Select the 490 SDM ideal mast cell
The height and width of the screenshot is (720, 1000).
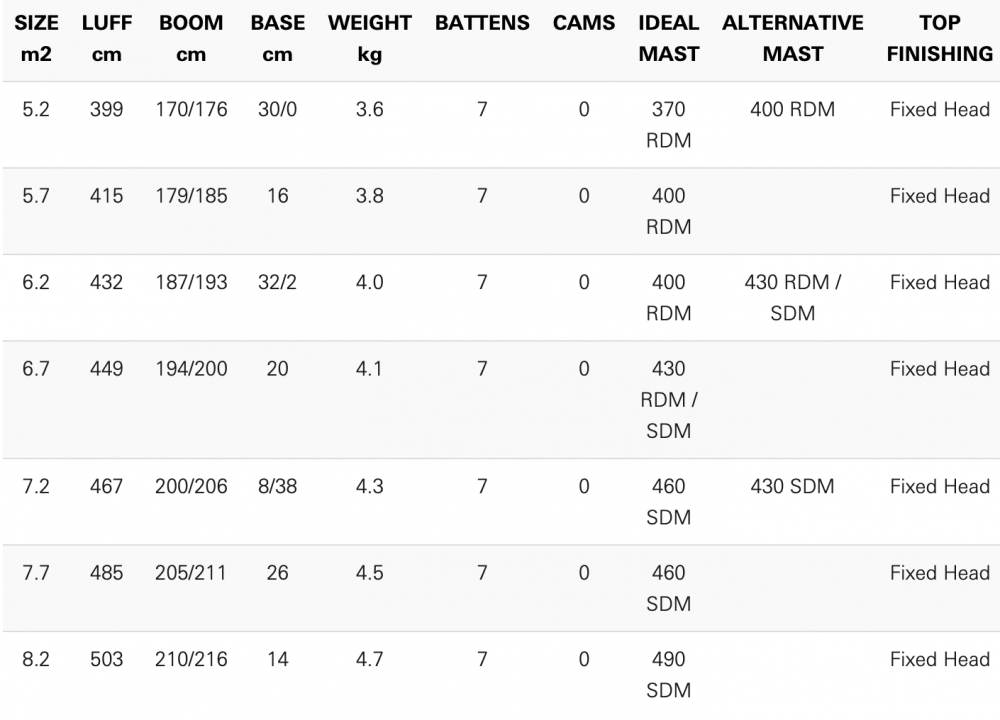pyautogui.click(x=669, y=675)
